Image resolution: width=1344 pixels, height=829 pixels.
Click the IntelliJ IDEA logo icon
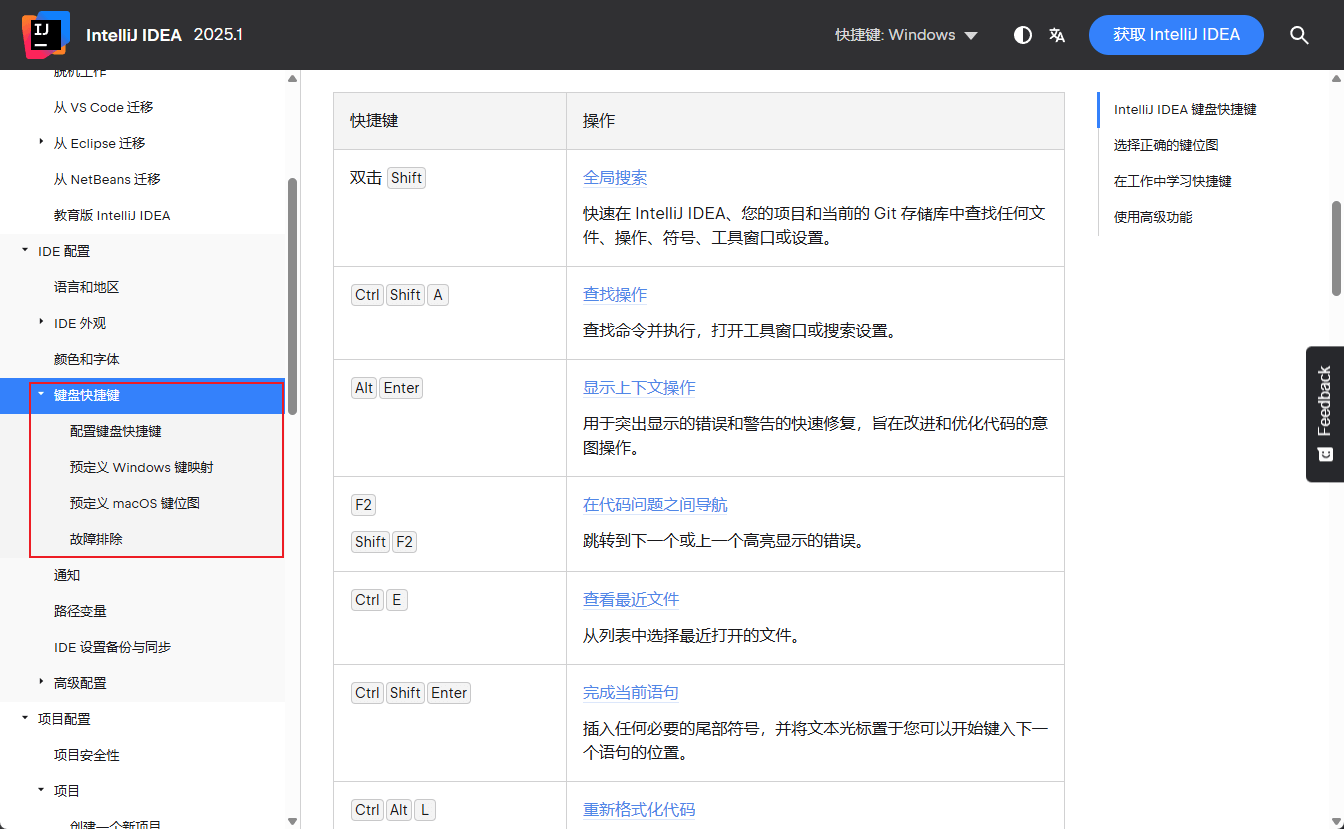coord(46,34)
